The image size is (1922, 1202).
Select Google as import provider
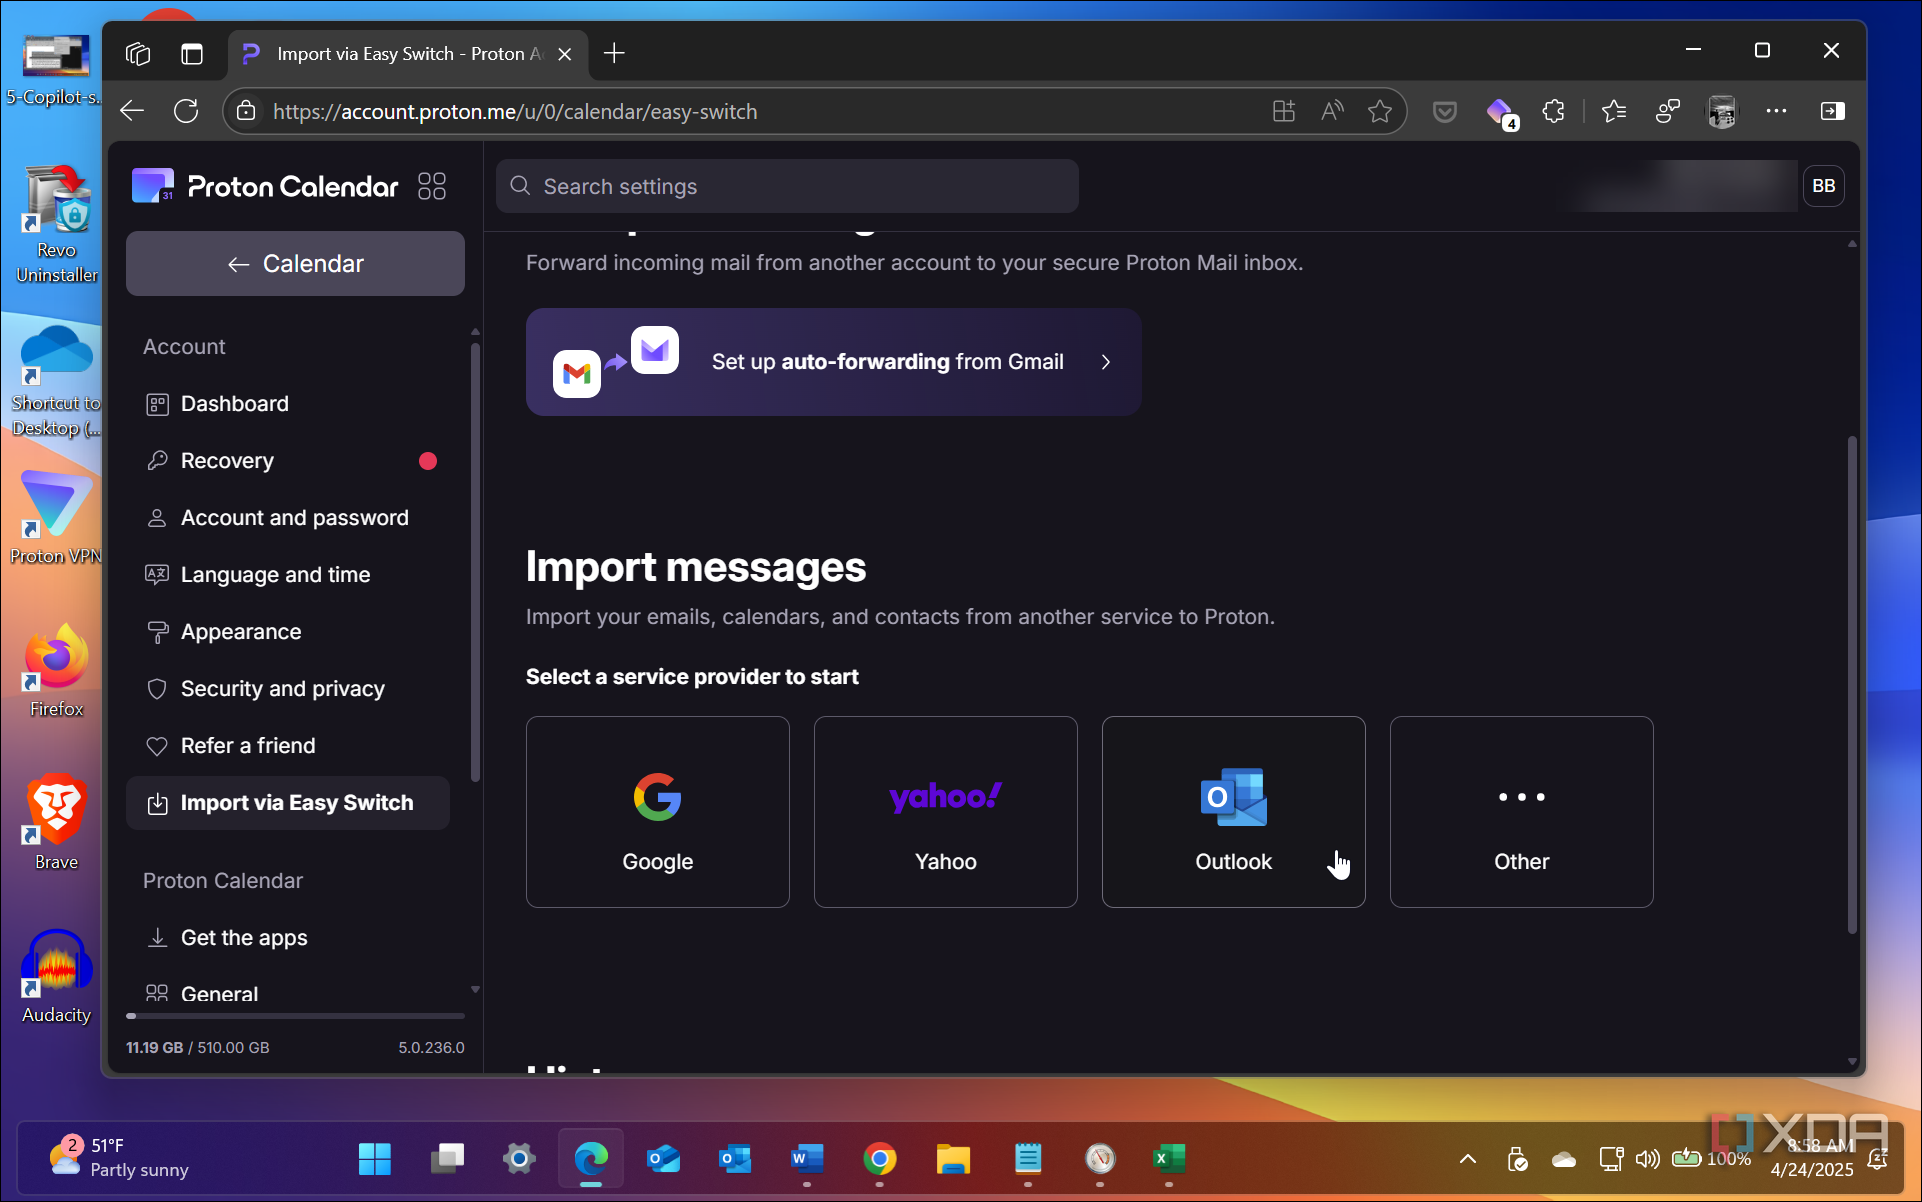click(658, 812)
